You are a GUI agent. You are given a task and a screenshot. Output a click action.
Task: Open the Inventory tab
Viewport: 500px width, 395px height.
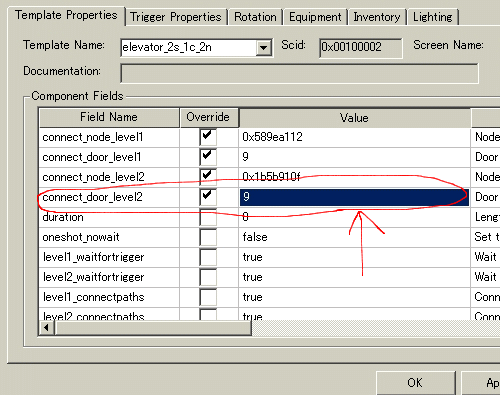coord(377,17)
